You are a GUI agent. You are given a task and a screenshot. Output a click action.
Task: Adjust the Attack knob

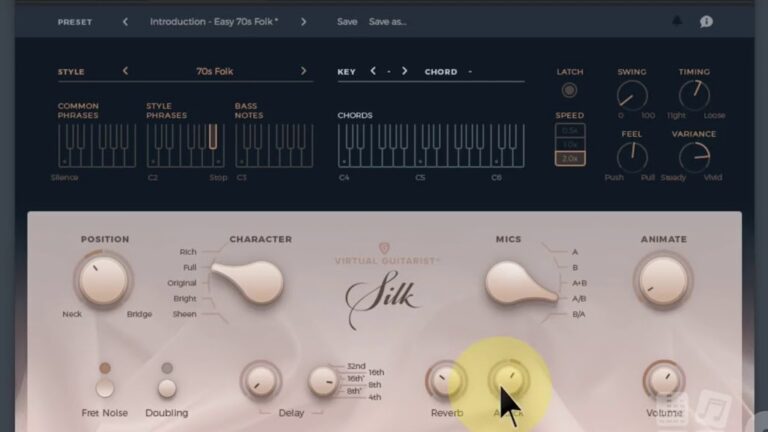pos(508,380)
